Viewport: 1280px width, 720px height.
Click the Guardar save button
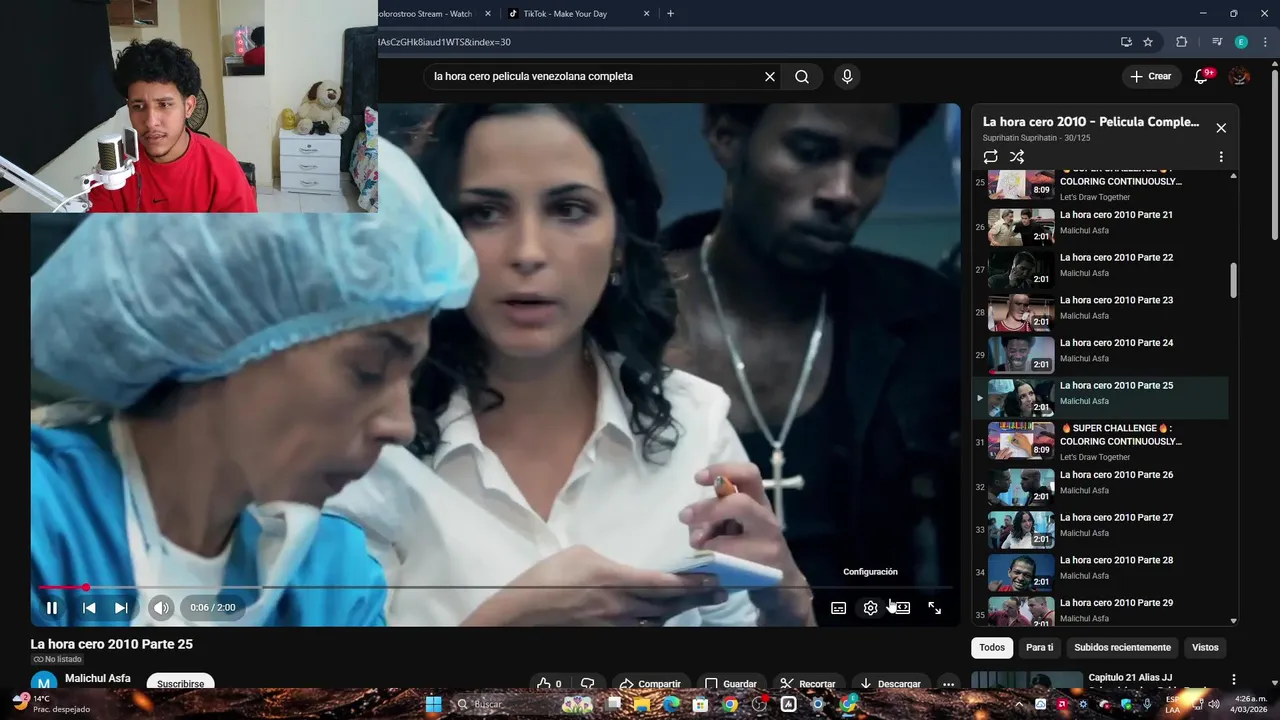click(x=731, y=684)
